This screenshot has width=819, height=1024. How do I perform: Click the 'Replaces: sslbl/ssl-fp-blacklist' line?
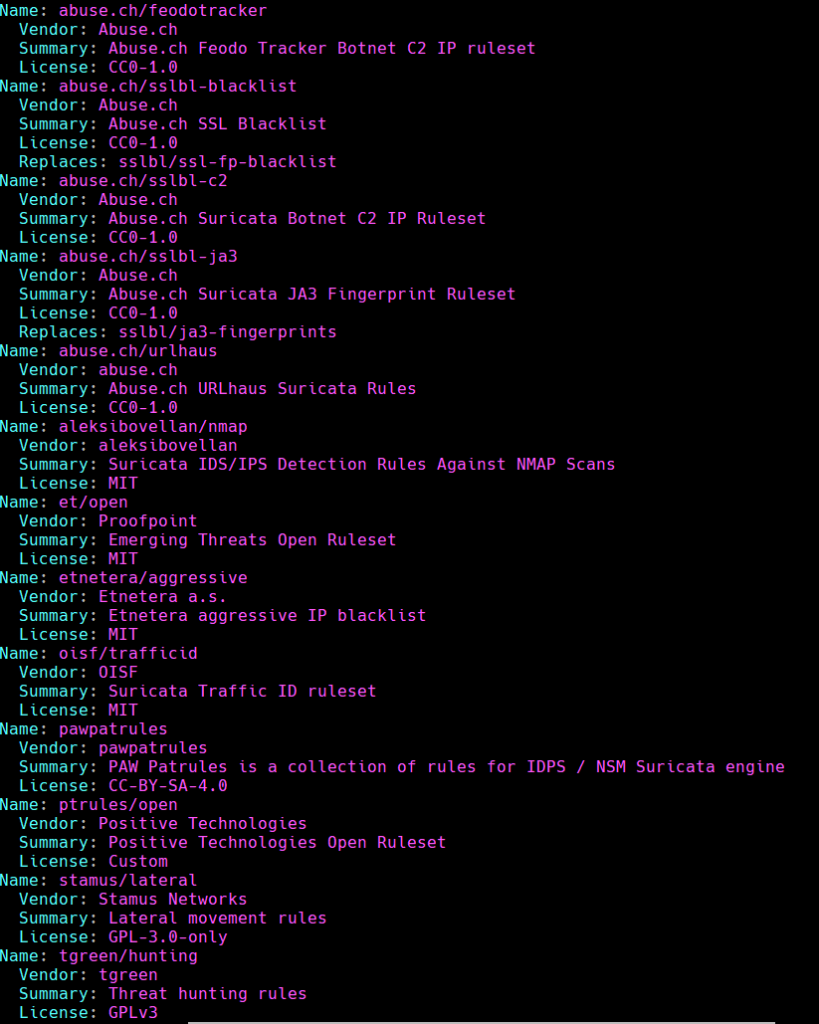pos(177,161)
